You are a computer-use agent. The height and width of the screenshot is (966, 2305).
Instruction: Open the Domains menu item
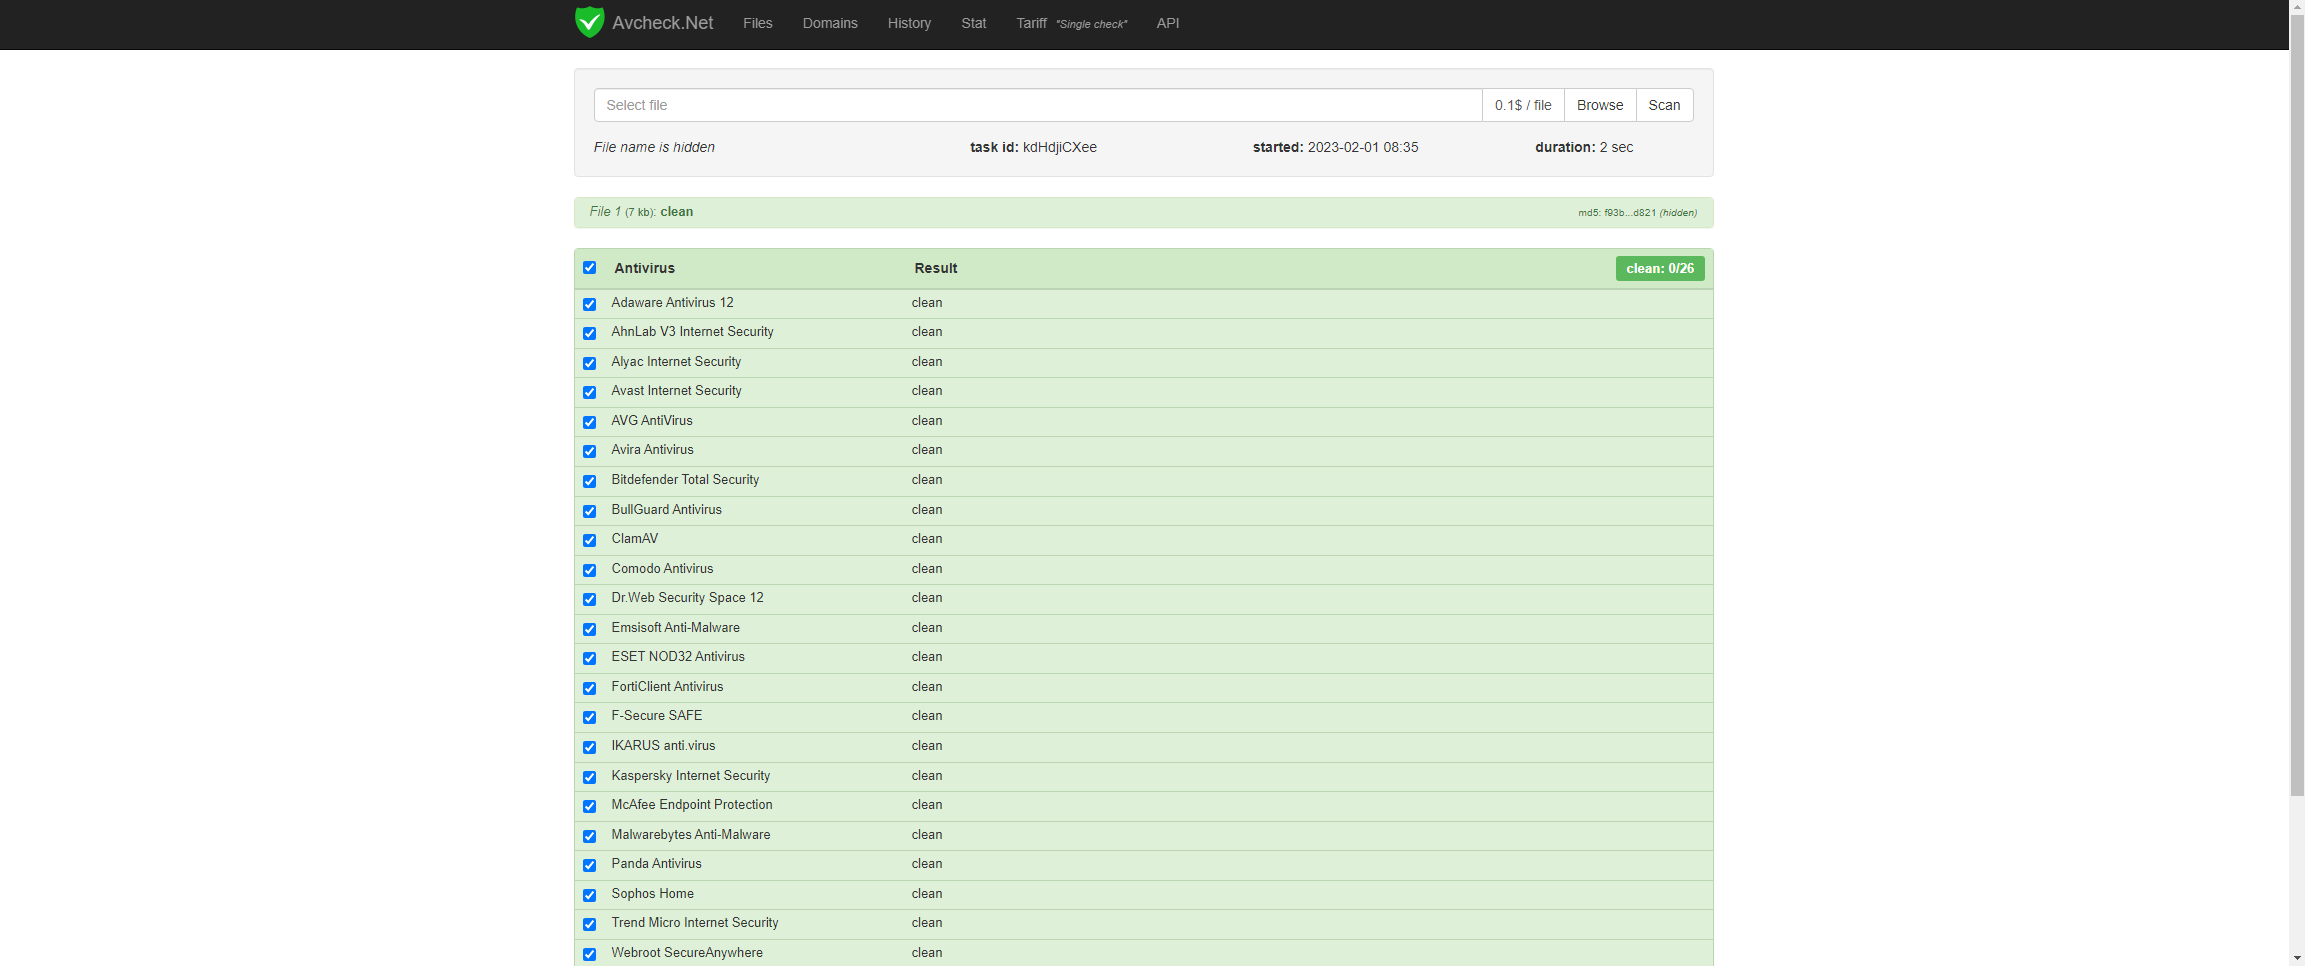click(x=830, y=23)
